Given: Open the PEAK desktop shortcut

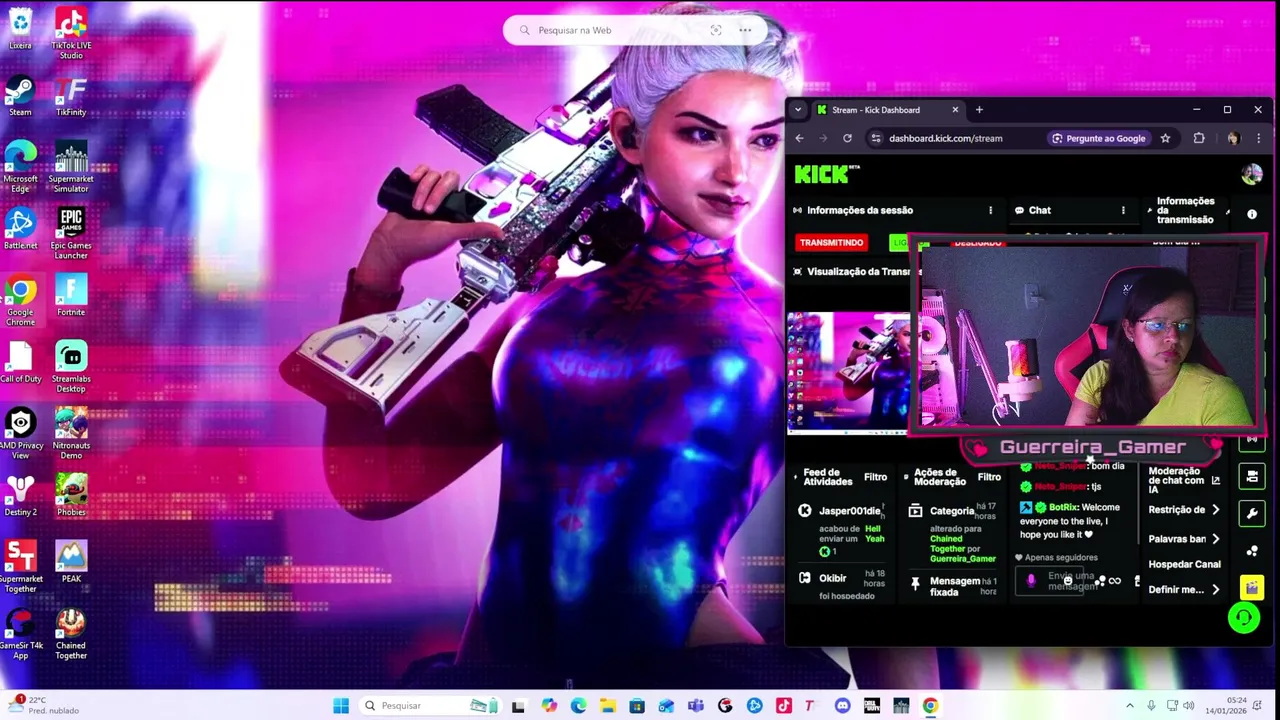Looking at the screenshot, I should [70, 563].
